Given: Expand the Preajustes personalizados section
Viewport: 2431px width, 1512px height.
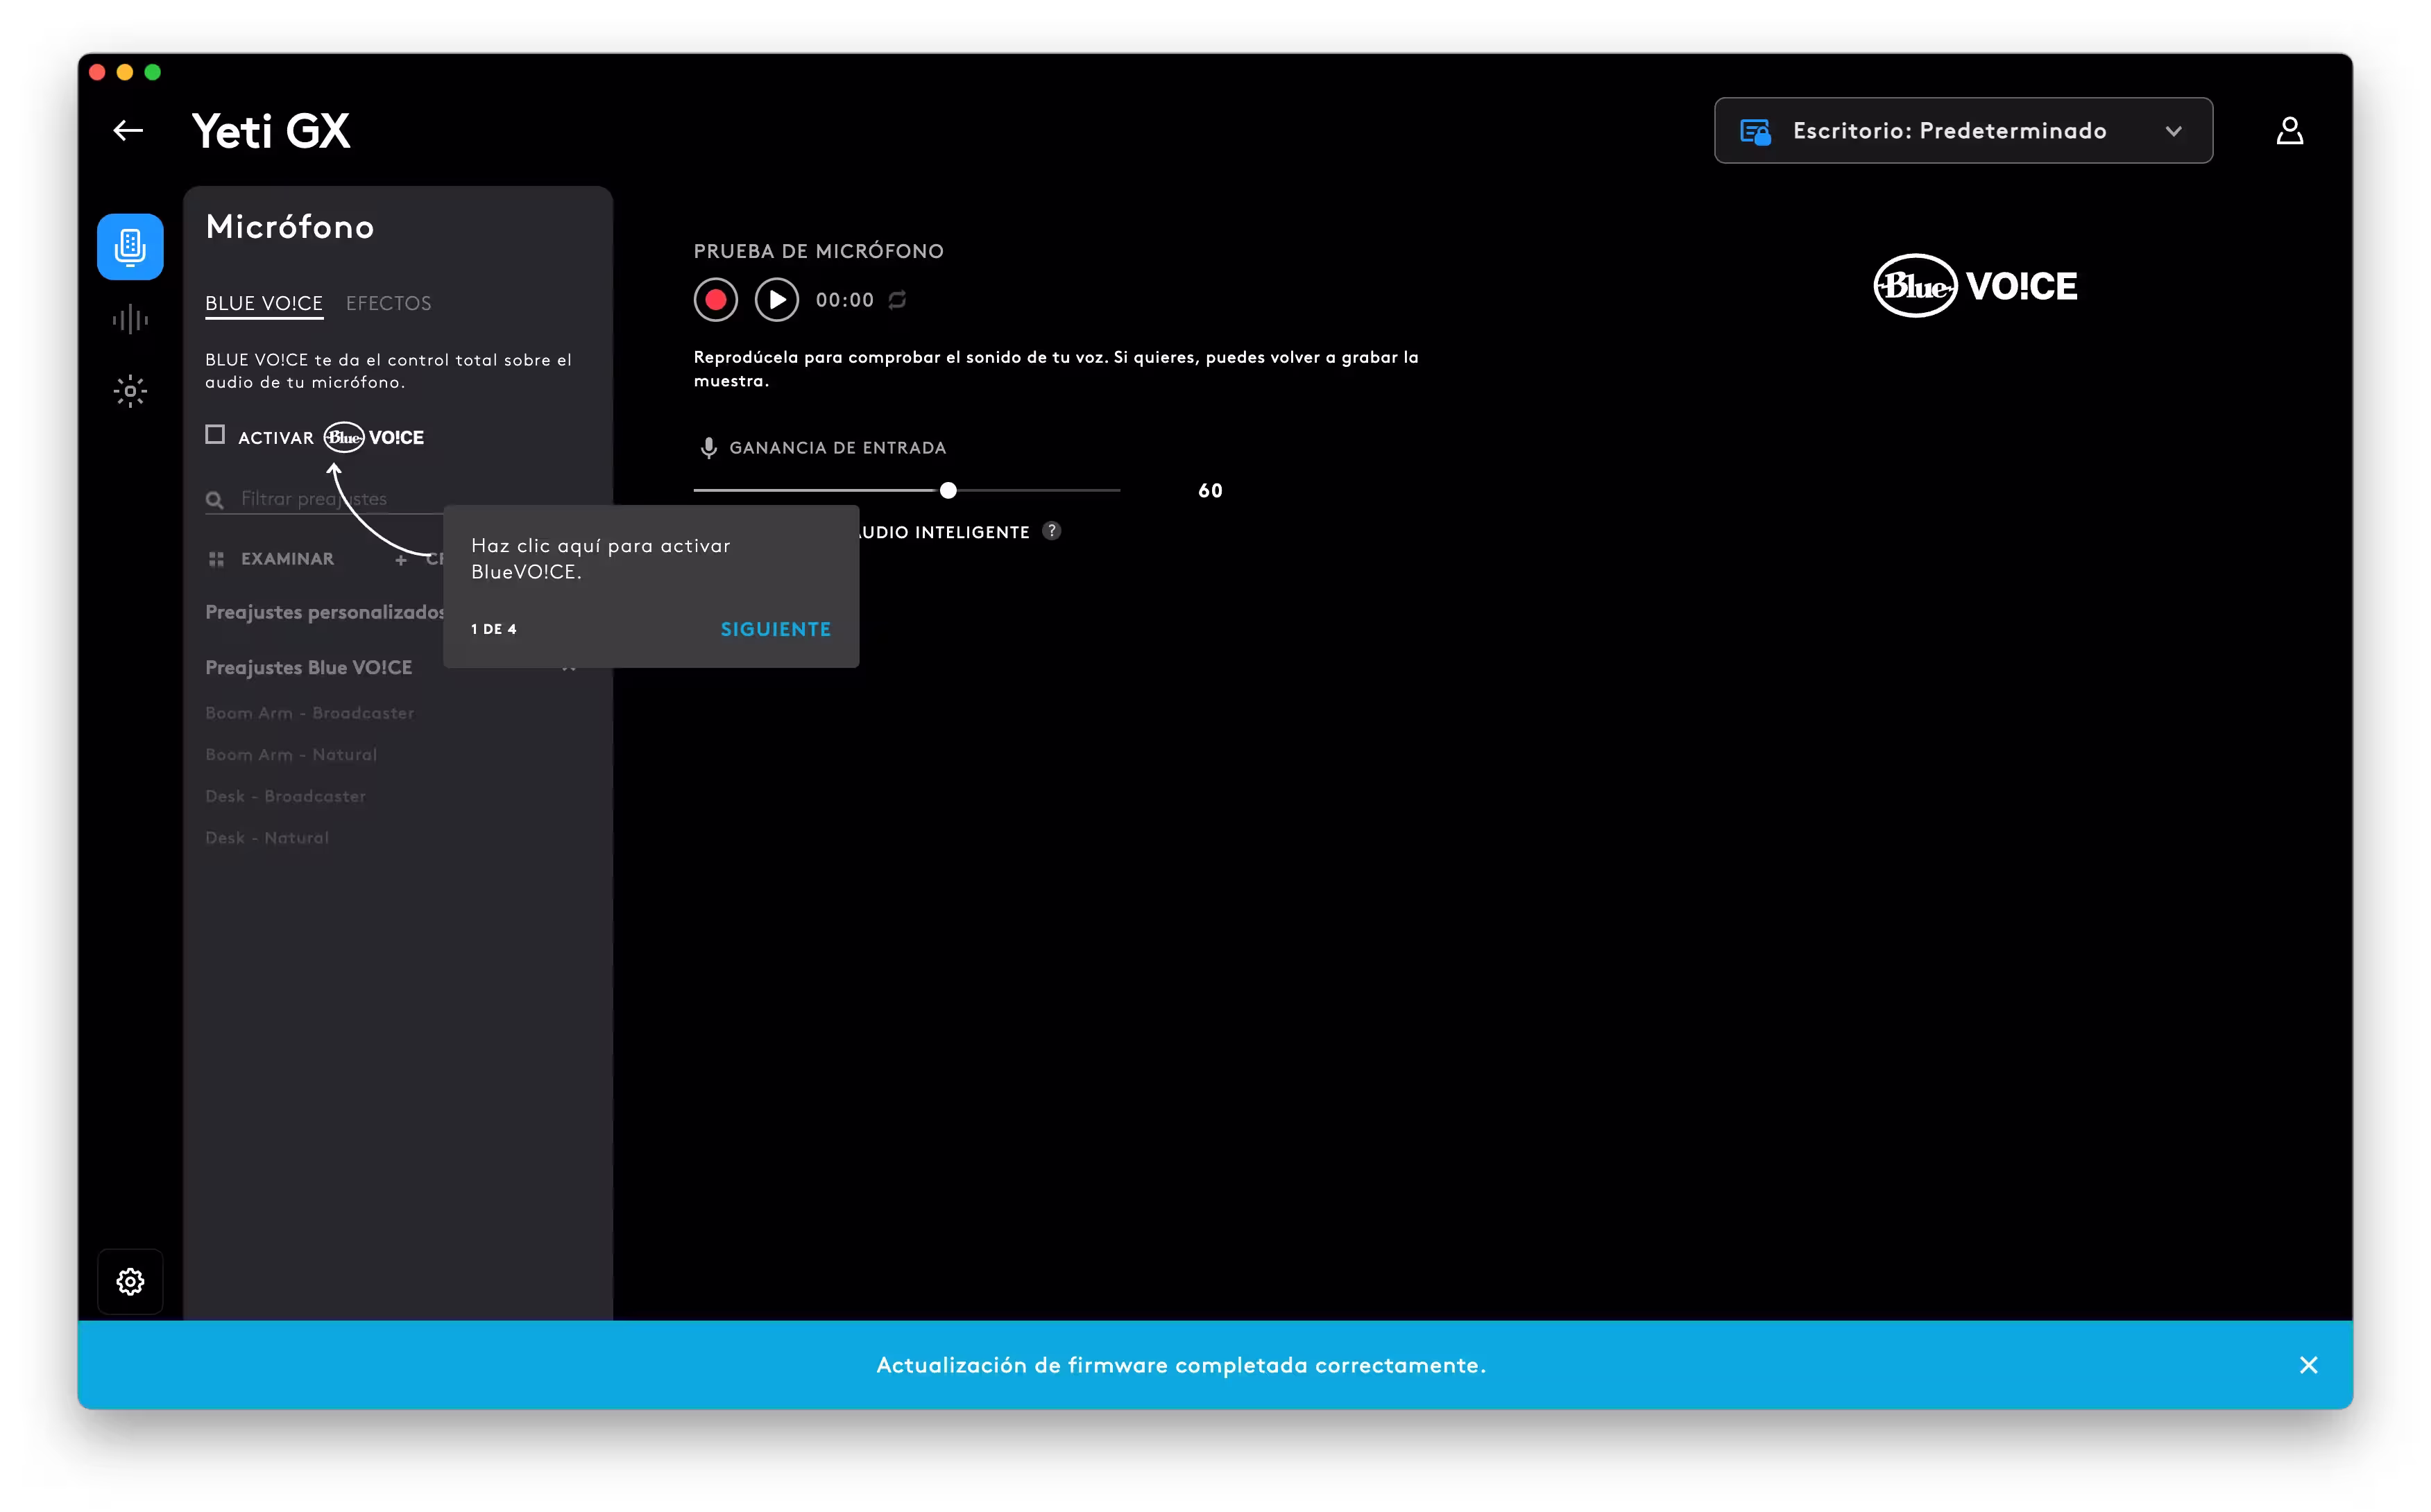Looking at the screenshot, I should click(x=325, y=612).
